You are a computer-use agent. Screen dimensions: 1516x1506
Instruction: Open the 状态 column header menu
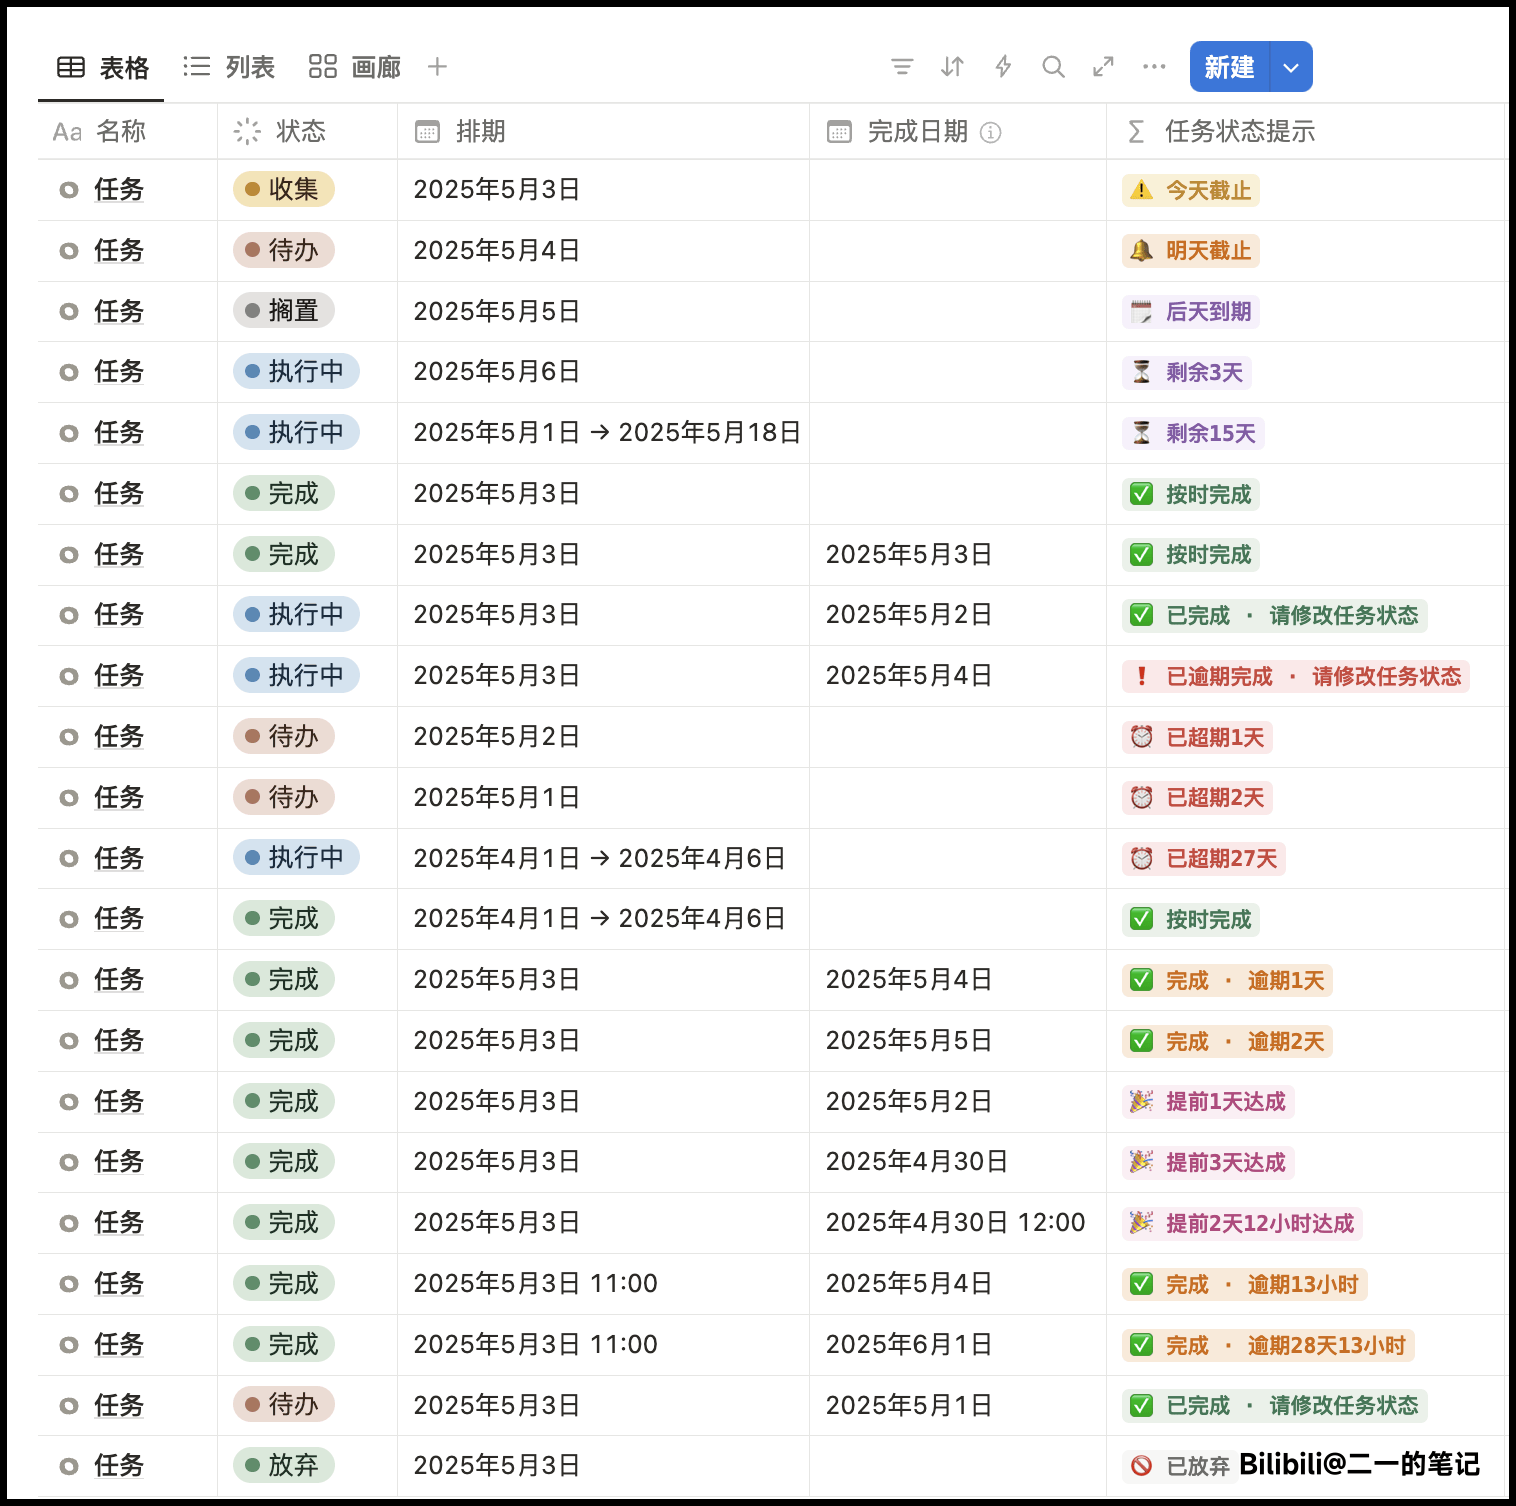[300, 131]
